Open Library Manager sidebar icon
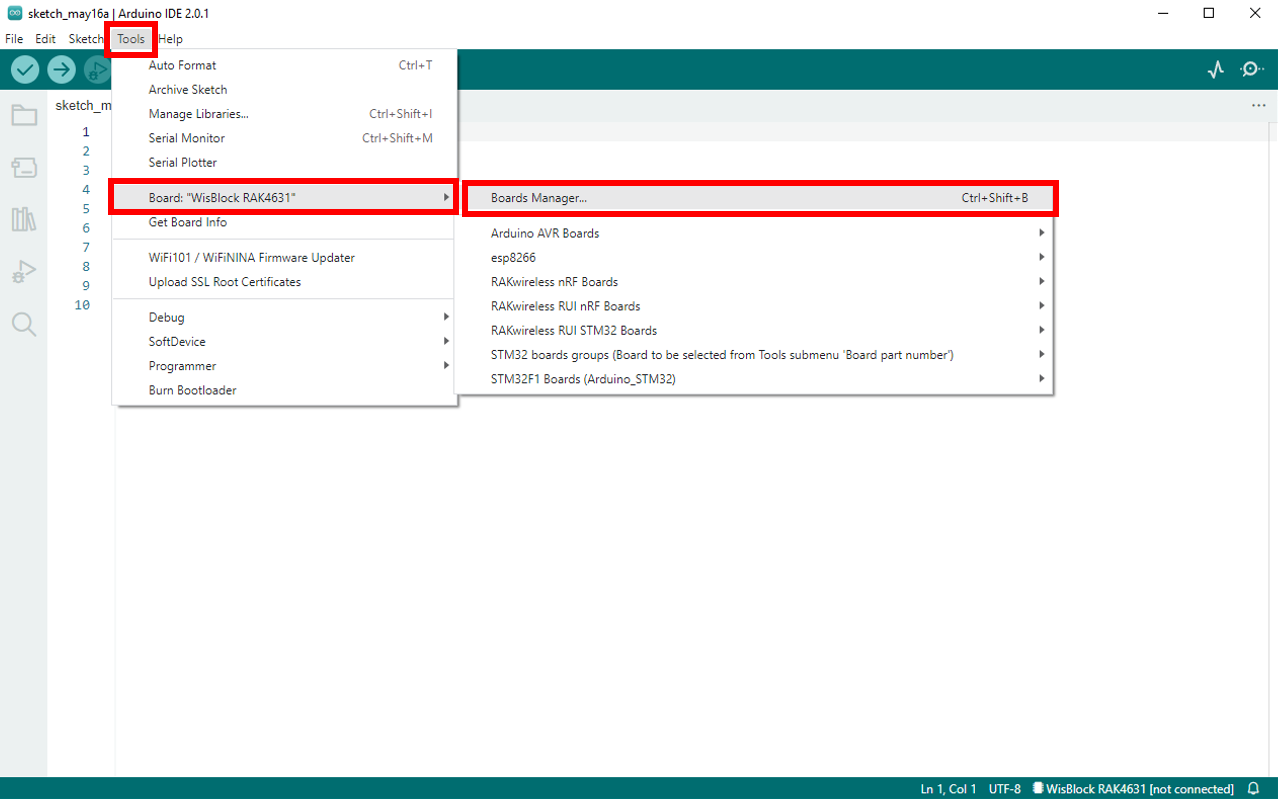 (x=24, y=219)
